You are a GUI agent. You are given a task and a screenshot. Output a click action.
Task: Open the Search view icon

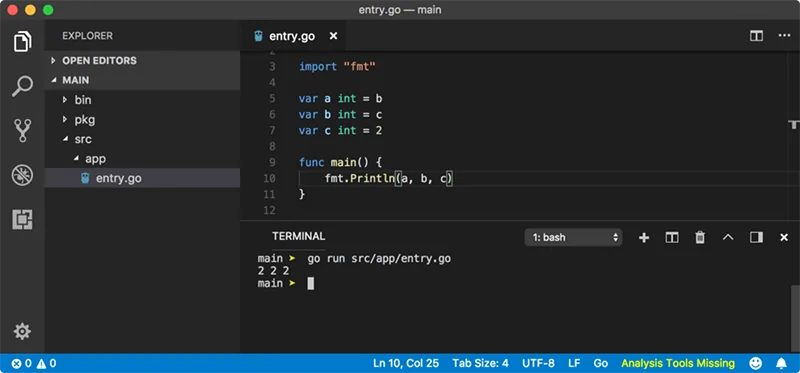tap(22, 86)
